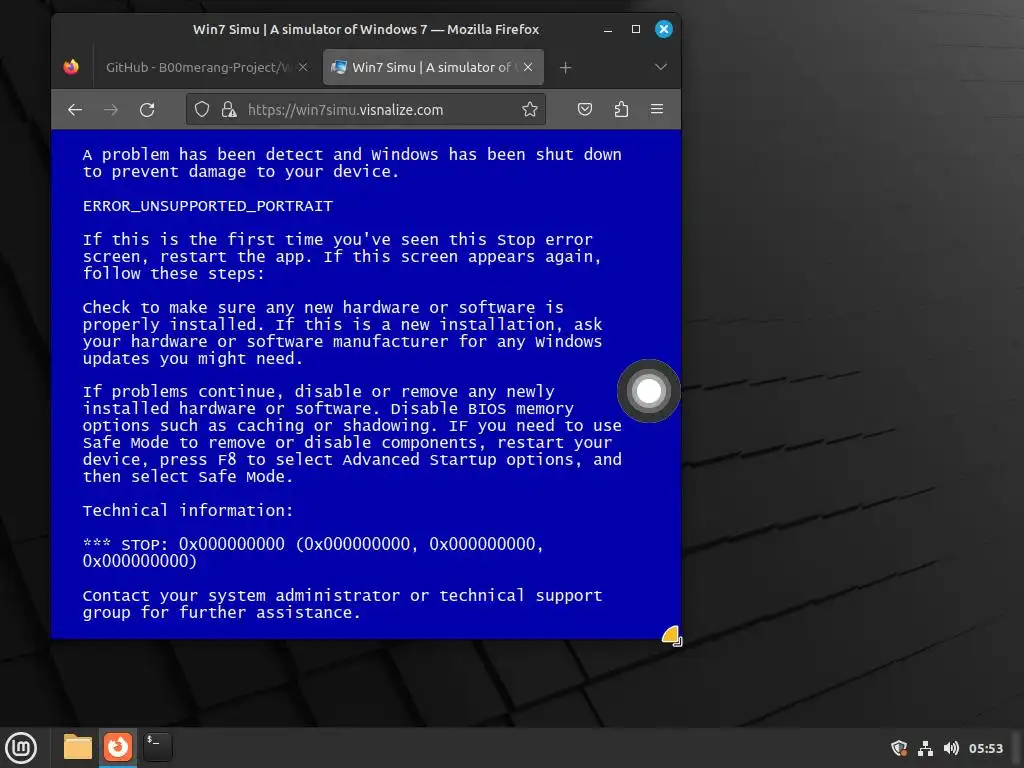Image resolution: width=1024 pixels, height=768 pixels.
Task: Click "A problem has been detect" line
Action: [352, 155]
